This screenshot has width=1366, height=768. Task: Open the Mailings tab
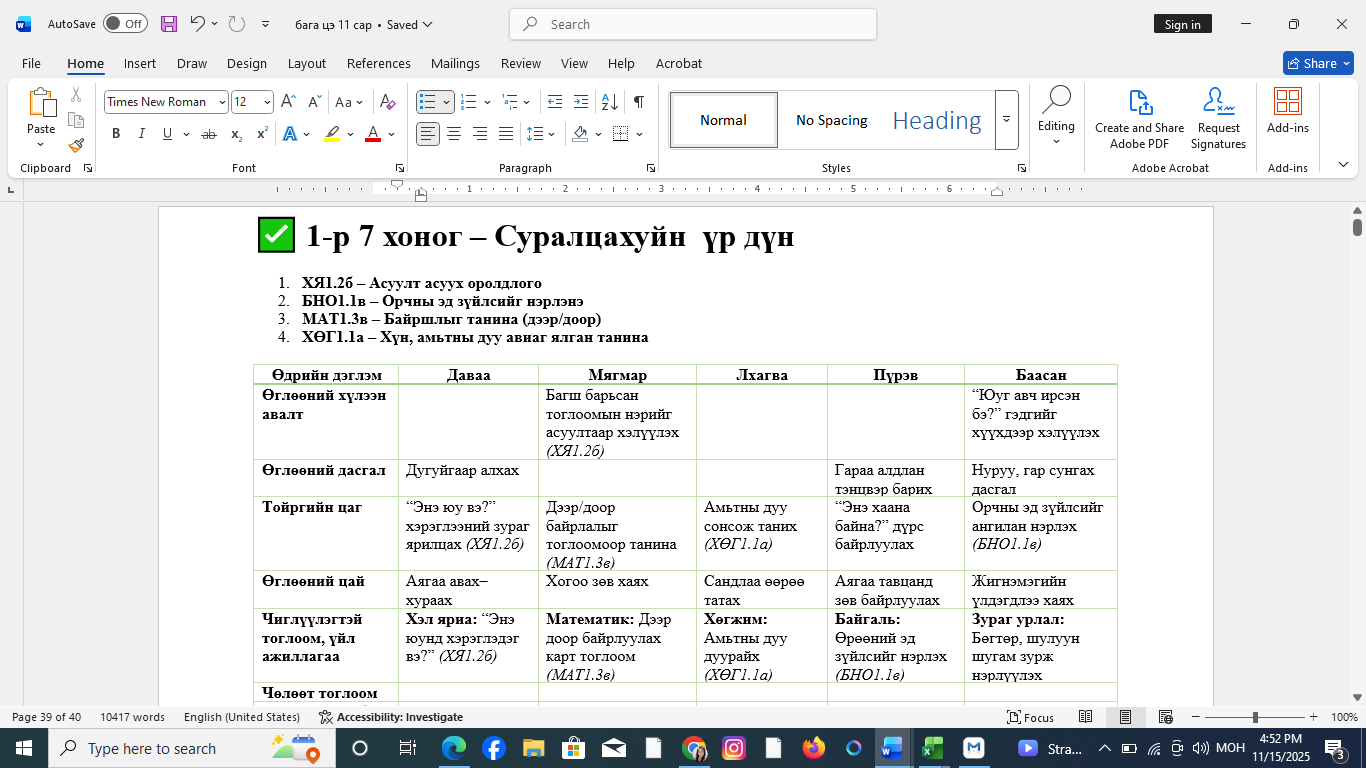coord(455,63)
